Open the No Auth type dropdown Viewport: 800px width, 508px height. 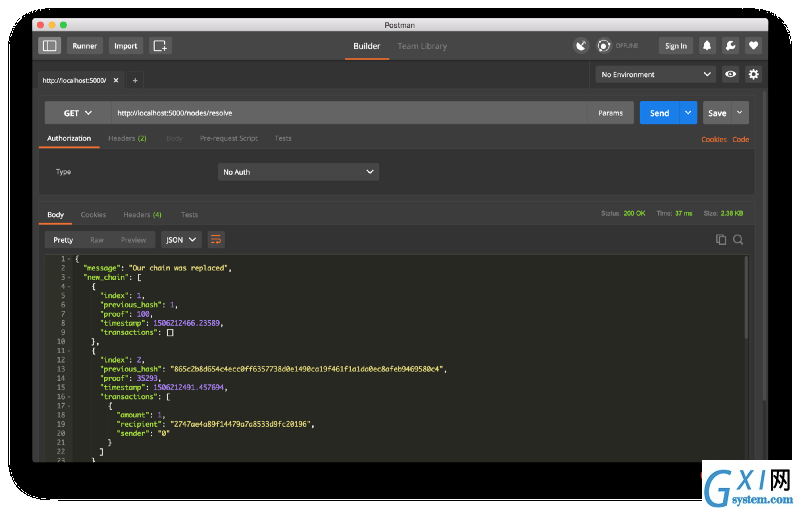pyautogui.click(x=298, y=172)
